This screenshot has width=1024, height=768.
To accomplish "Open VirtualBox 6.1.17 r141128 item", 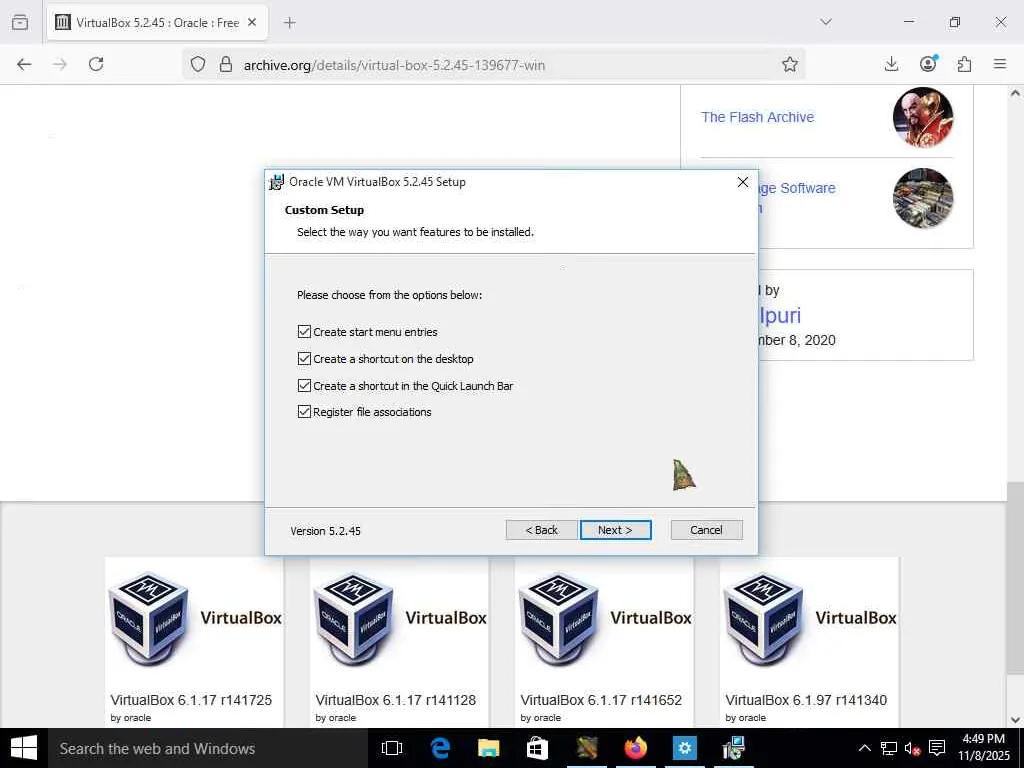I will click(396, 700).
